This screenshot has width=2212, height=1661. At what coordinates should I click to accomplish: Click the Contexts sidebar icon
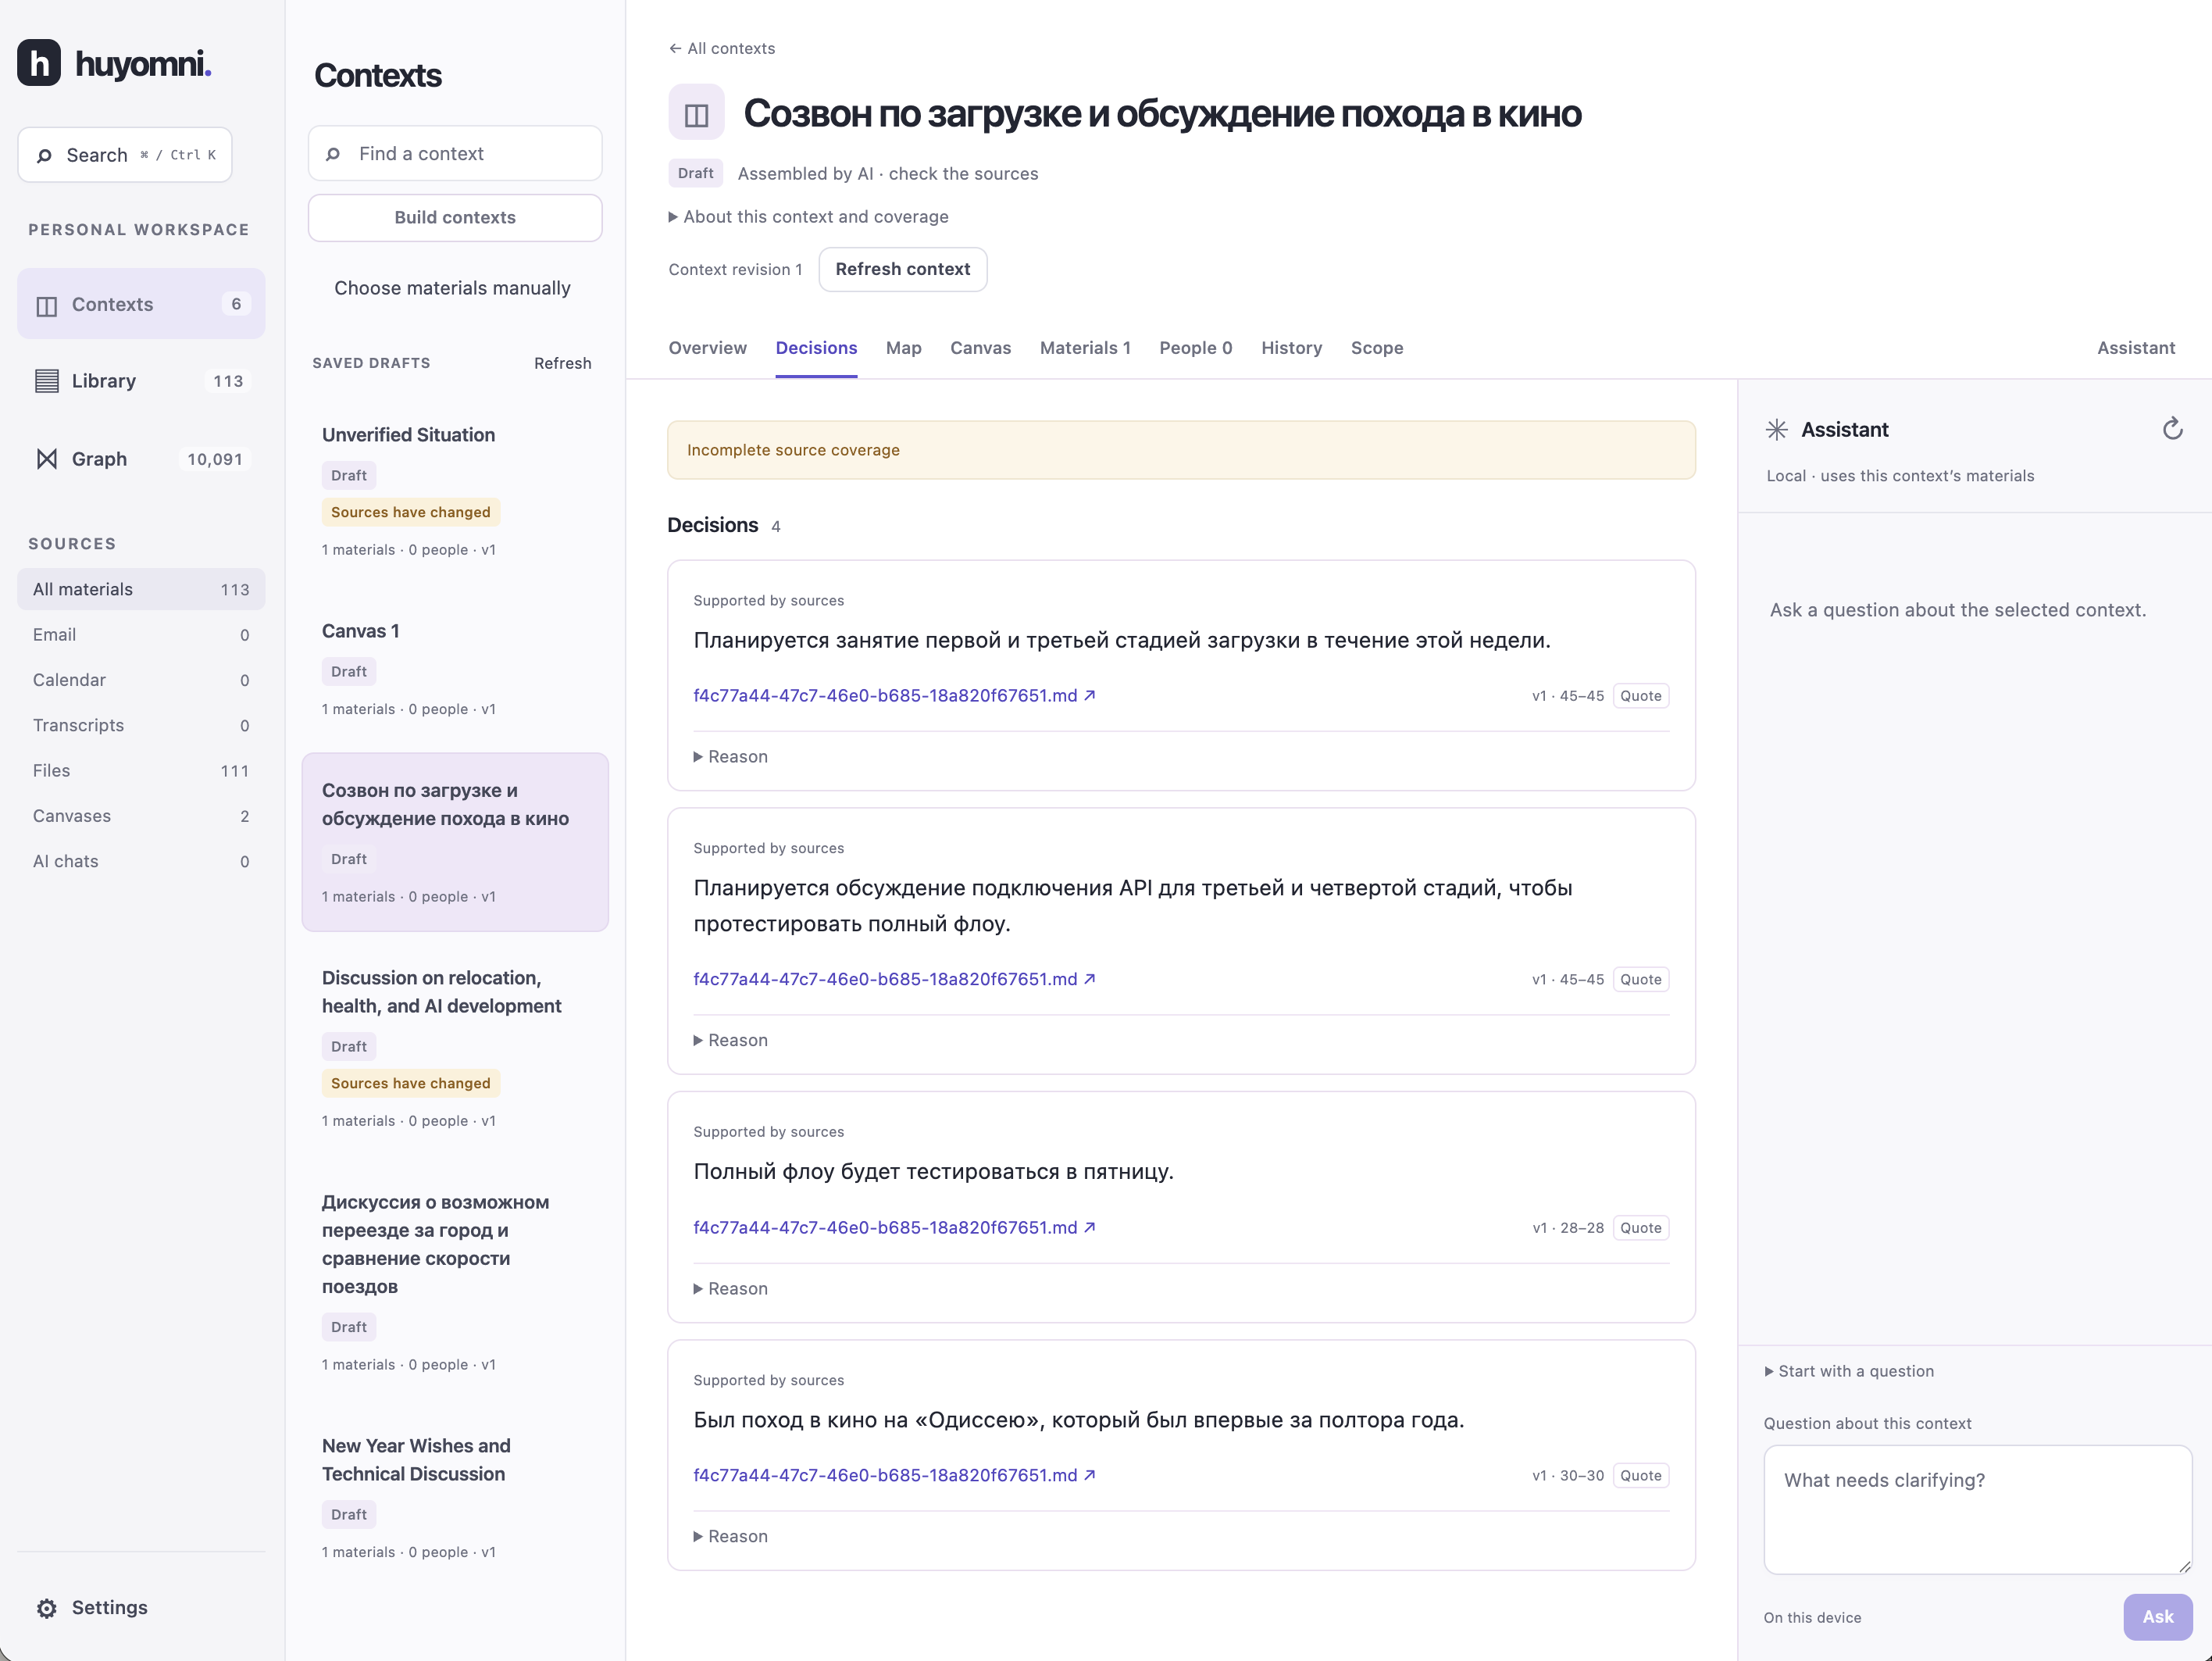click(x=46, y=305)
